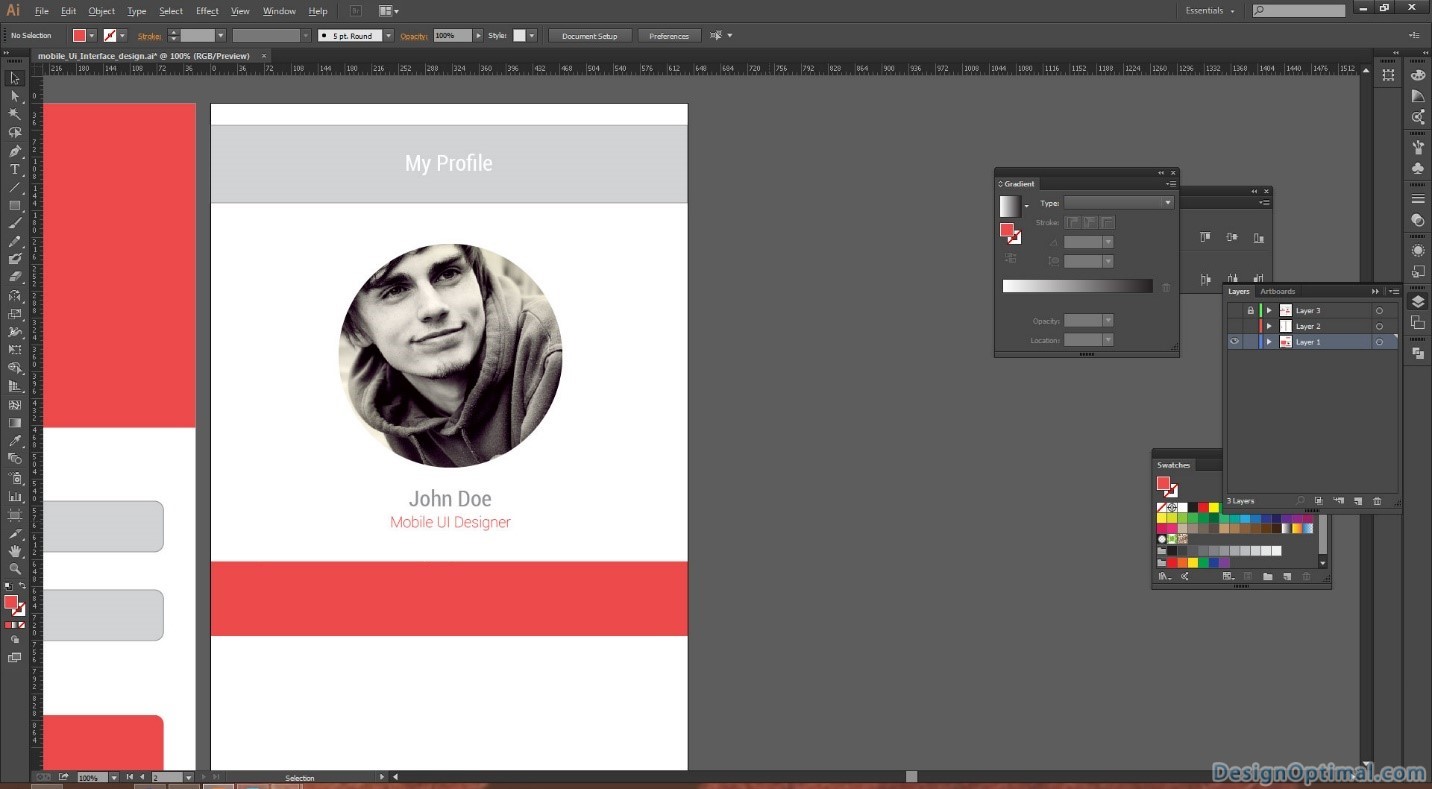Select the Eraser tool
This screenshot has height=789, width=1432.
[15, 277]
